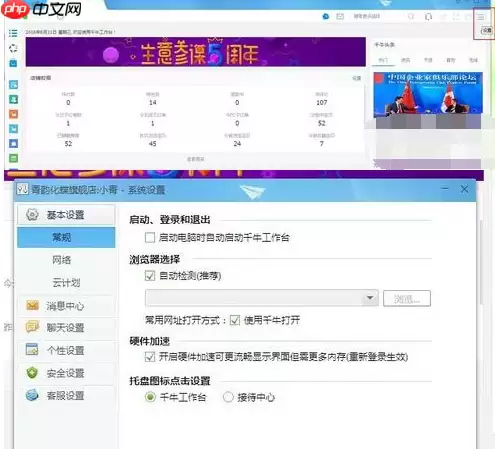Click the 设置 link in store data panel
Screen dimensions: 495x449
357,78
